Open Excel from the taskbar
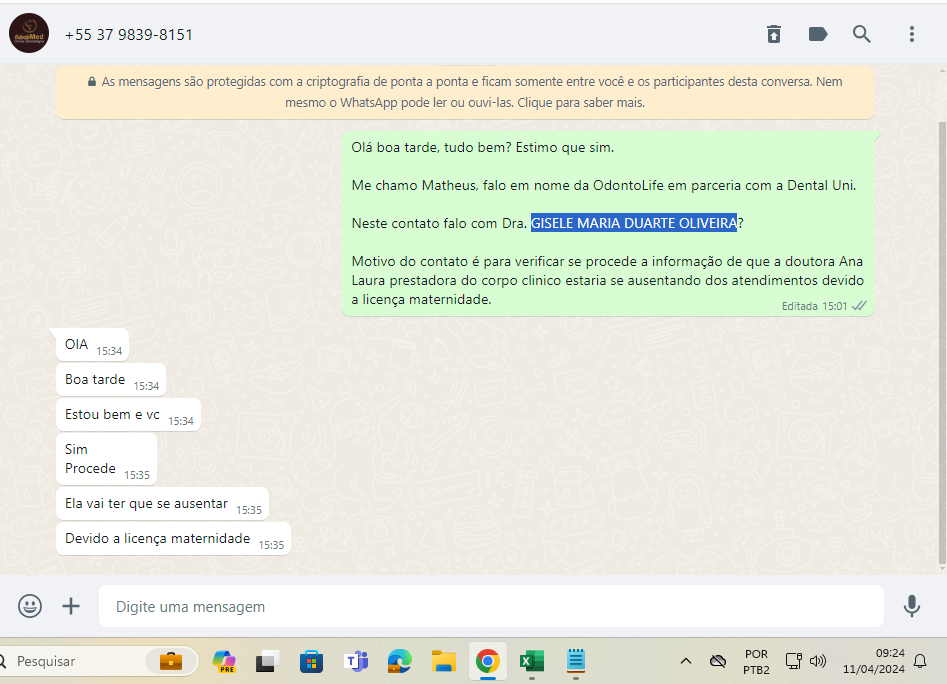 point(531,661)
